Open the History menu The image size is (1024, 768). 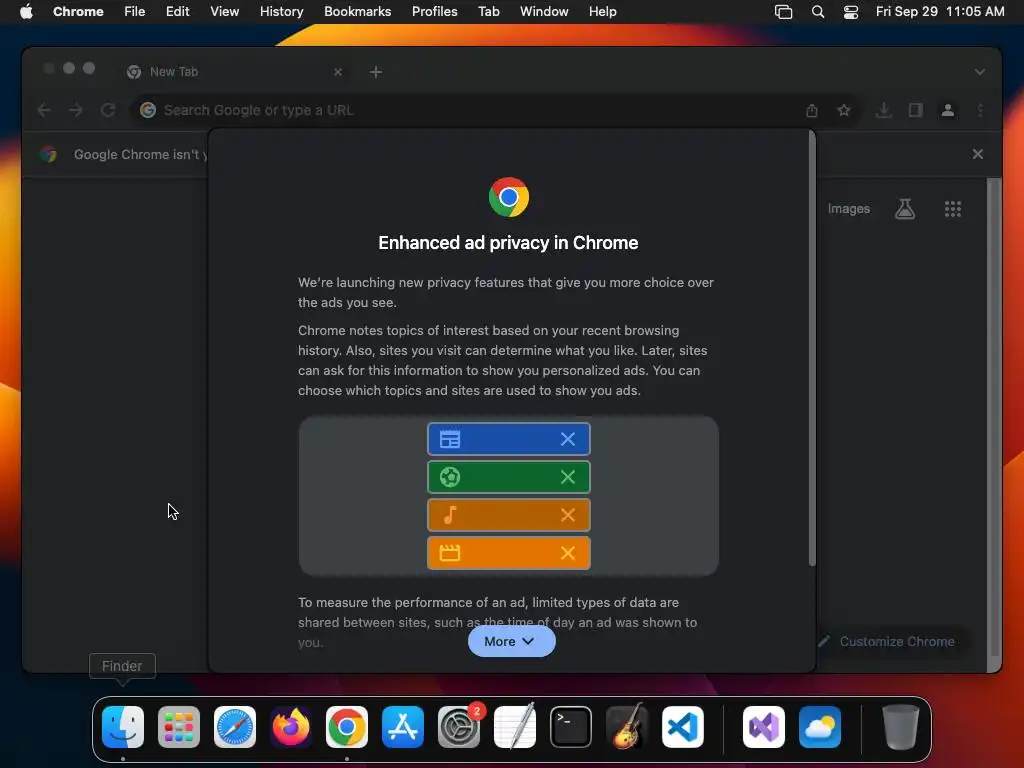click(x=281, y=11)
